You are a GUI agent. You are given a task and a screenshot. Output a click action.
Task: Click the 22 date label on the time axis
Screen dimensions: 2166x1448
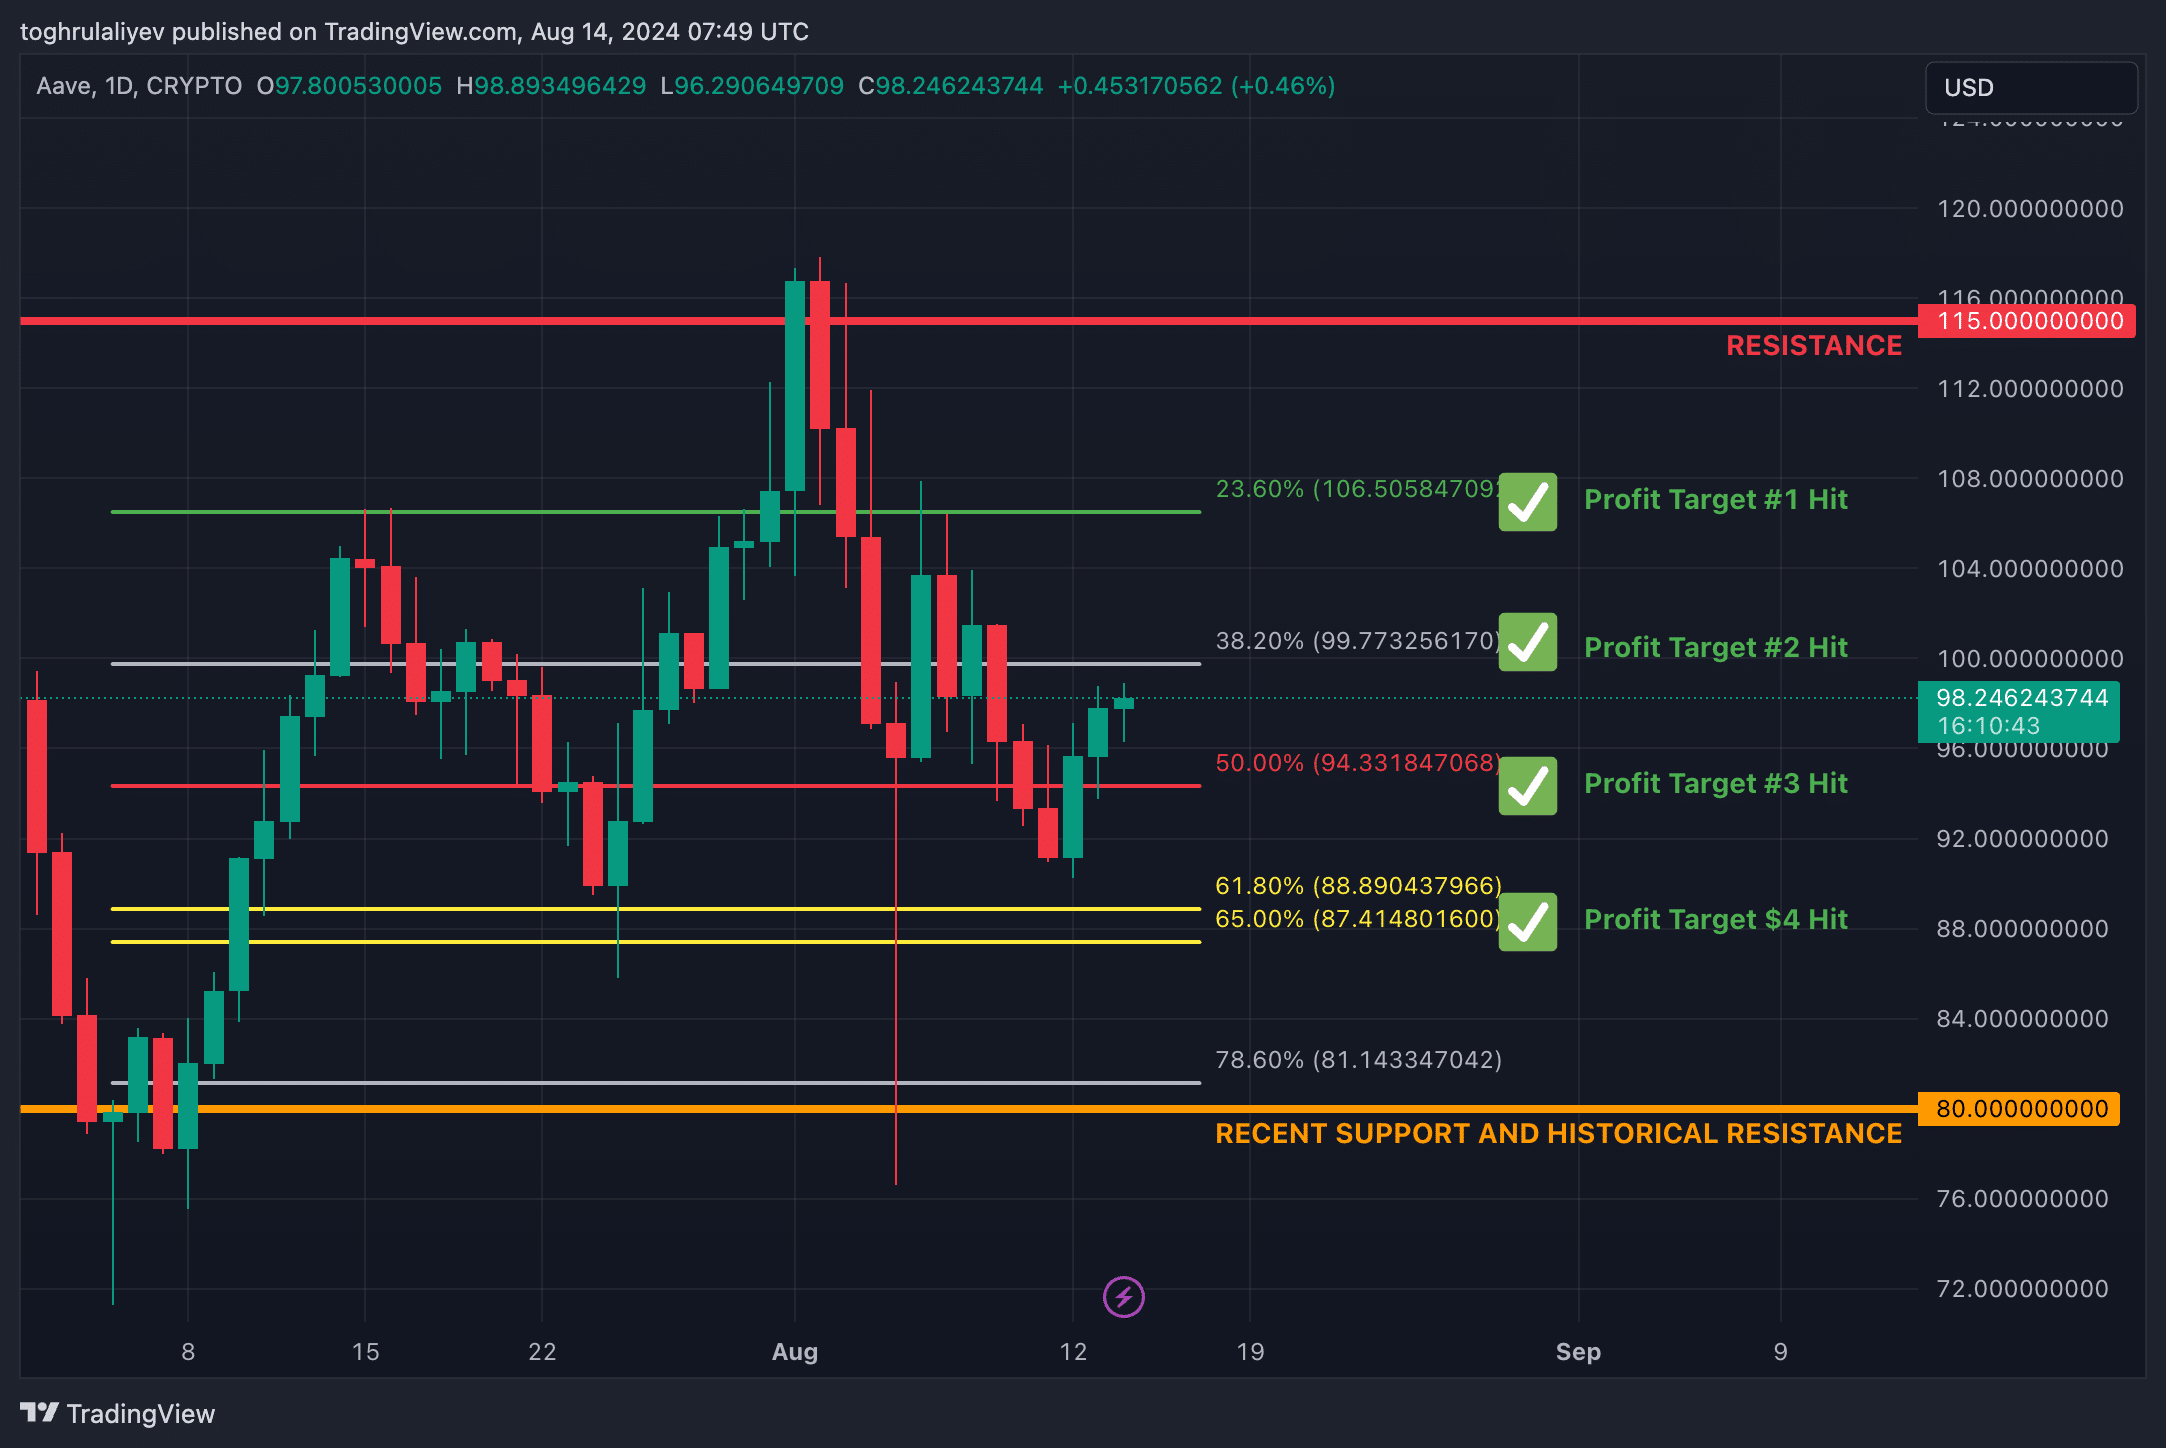click(x=542, y=1352)
